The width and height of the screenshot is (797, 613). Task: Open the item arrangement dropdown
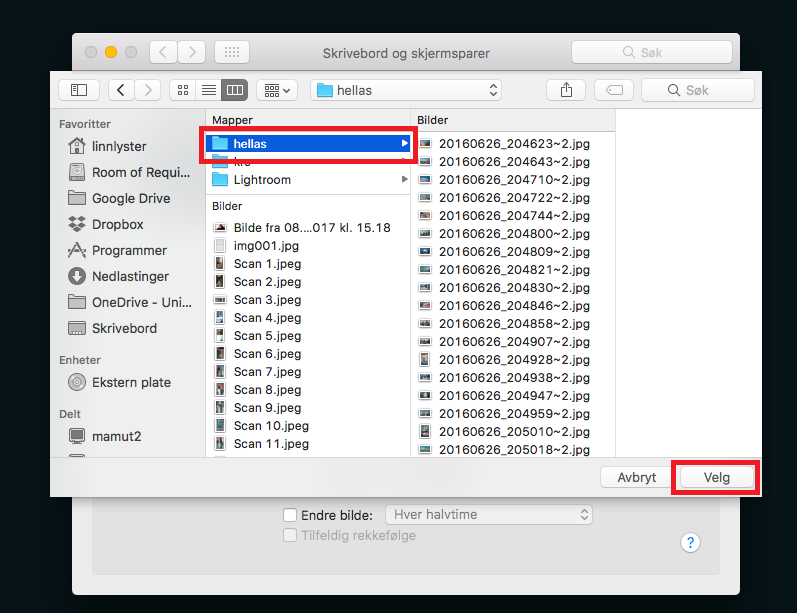(276, 90)
